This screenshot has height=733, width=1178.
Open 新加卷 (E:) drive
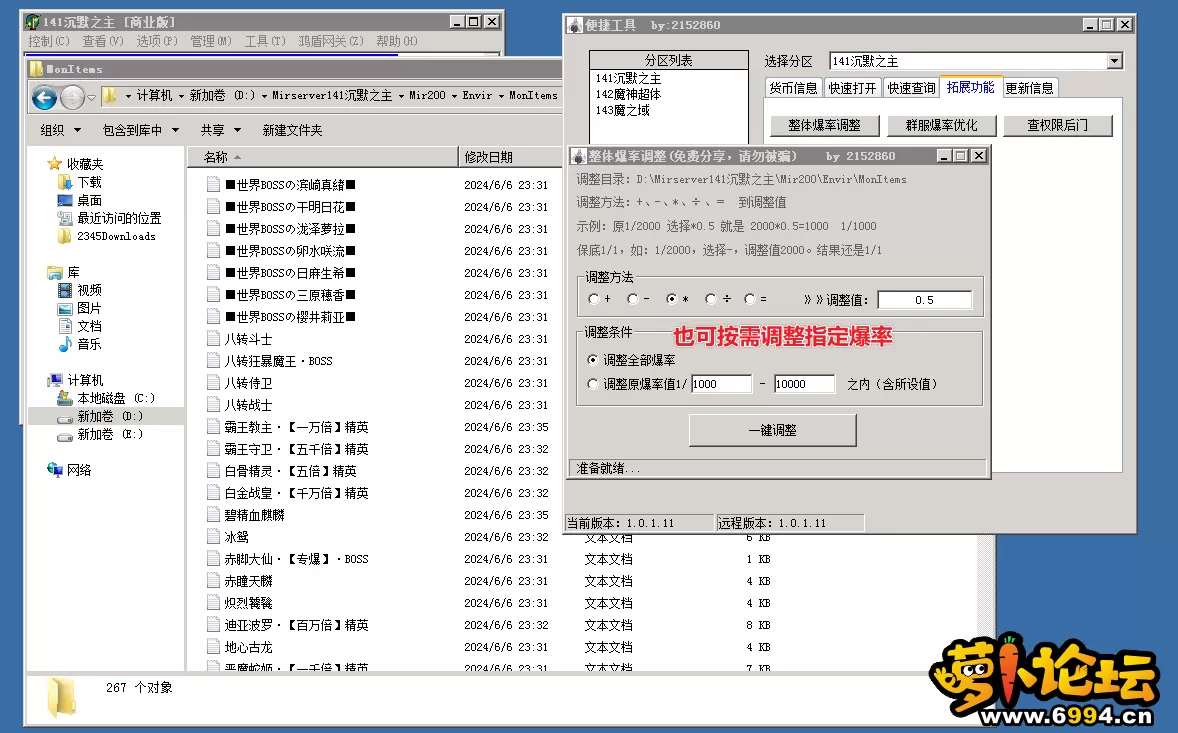110,434
